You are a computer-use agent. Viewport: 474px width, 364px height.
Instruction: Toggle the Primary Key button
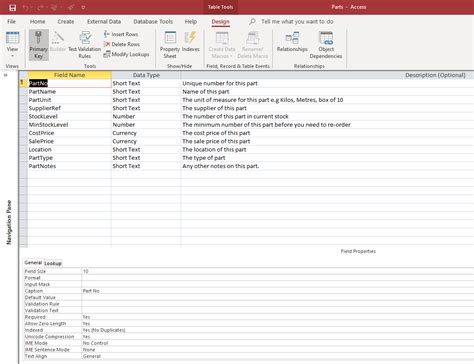(39, 45)
